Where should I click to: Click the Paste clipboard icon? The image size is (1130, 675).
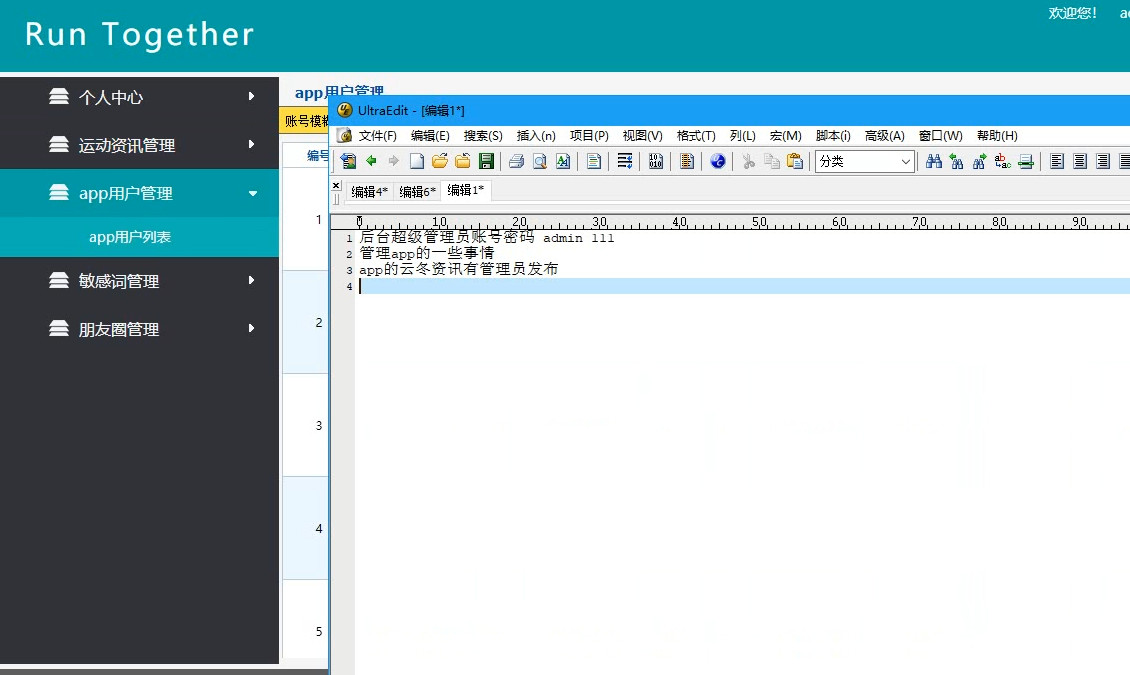click(x=795, y=161)
